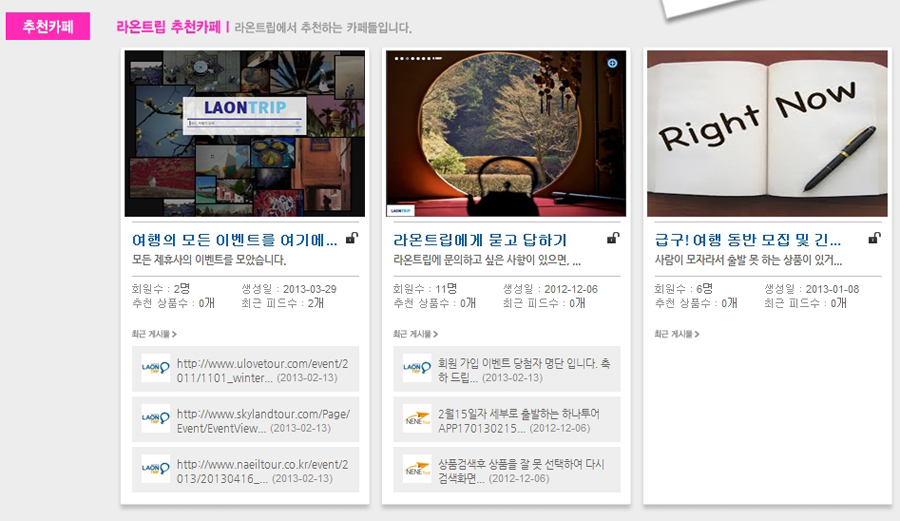Click the NENE Tour icon beside 상품검색후 post
Screen dimensions: 900x521
[x=417, y=469]
